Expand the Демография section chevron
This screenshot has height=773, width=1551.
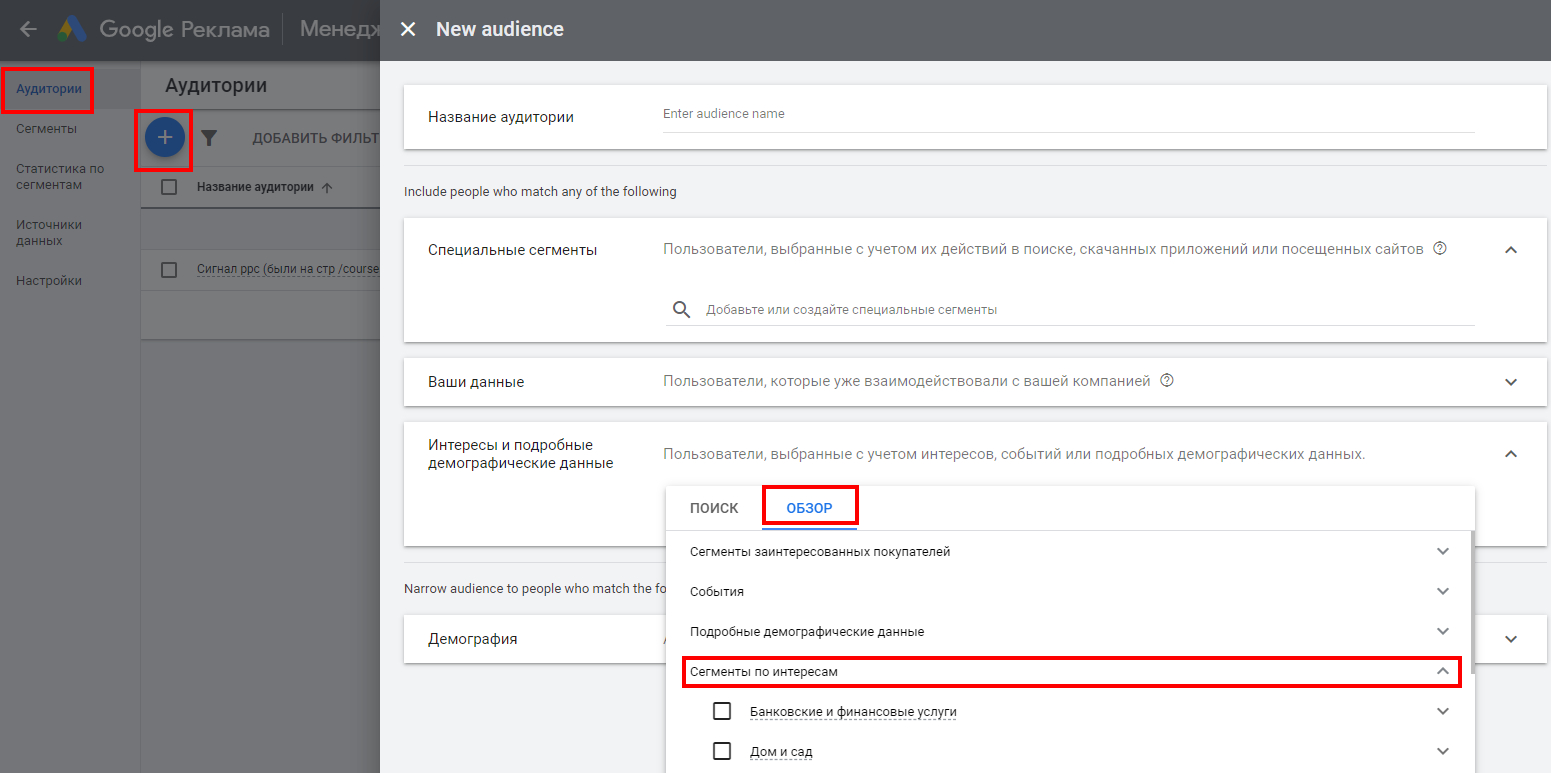tap(1511, 639)
